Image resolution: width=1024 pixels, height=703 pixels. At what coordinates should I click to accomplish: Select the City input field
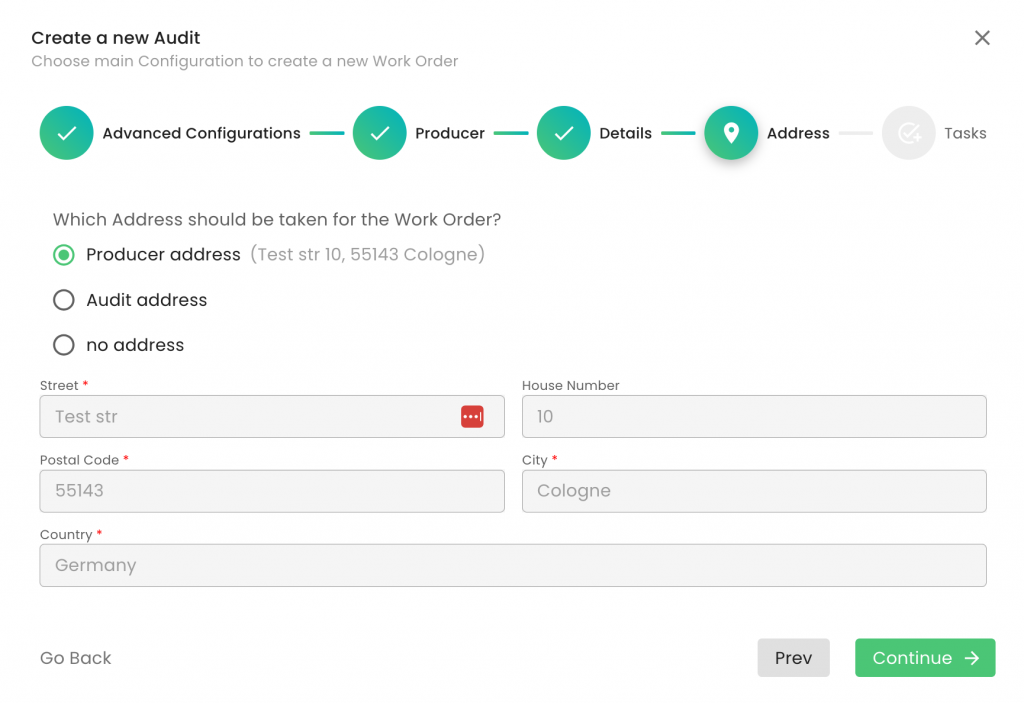point(754,491)
